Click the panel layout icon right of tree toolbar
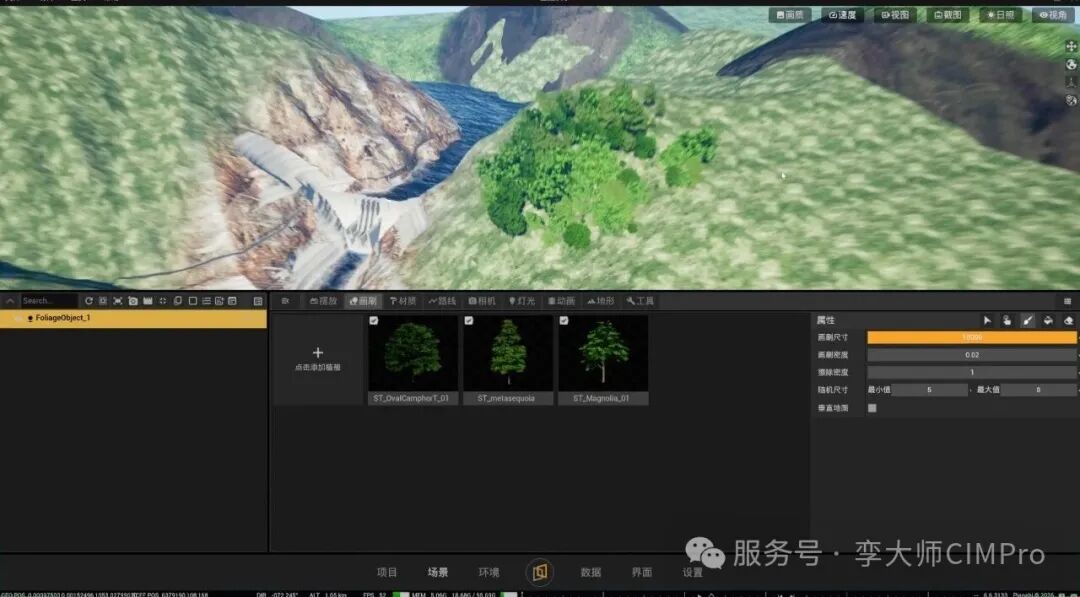Screen dimensions: 1080x597 258,301
